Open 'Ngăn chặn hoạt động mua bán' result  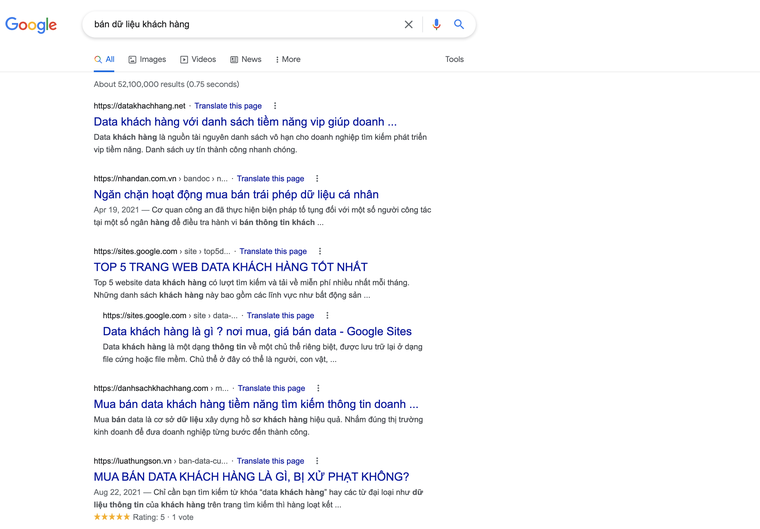point(236,194)
